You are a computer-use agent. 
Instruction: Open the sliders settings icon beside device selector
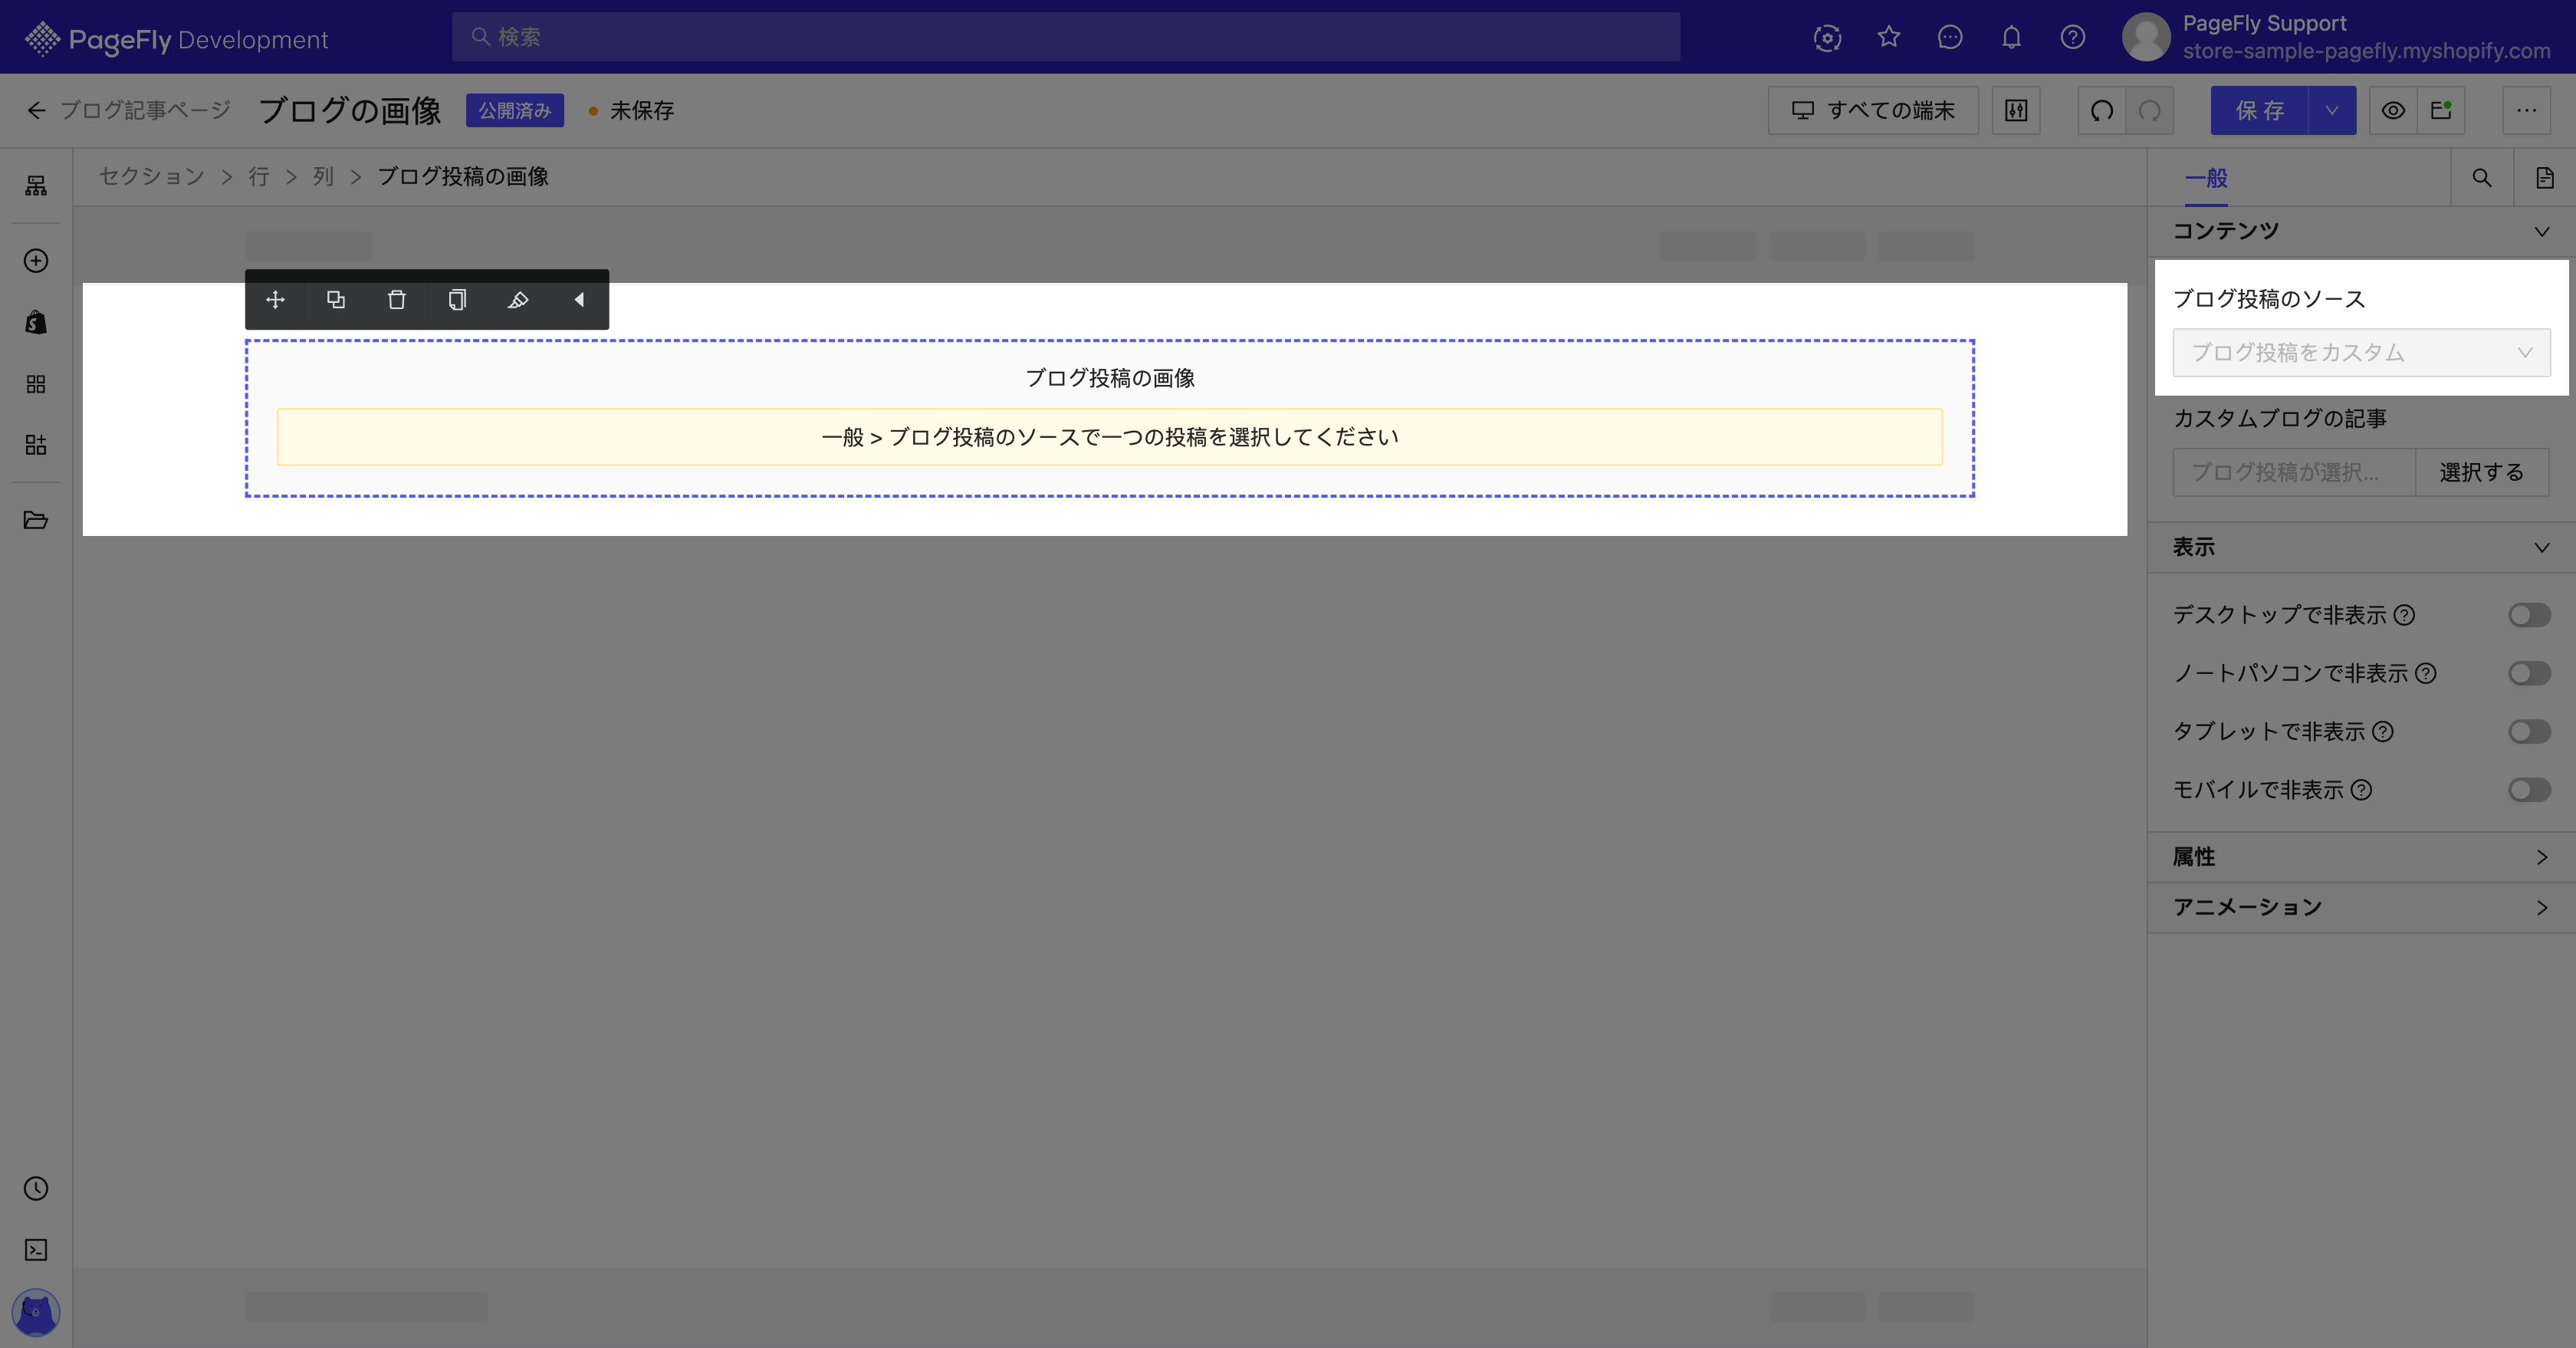[2016, 110]
